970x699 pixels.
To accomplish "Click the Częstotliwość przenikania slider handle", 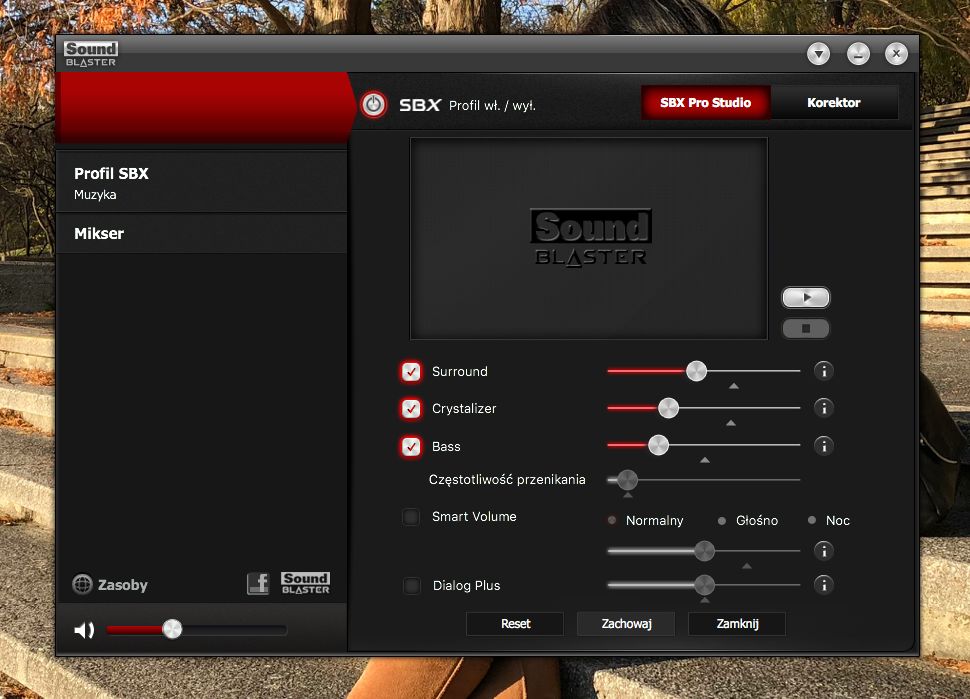I will 627,479.
